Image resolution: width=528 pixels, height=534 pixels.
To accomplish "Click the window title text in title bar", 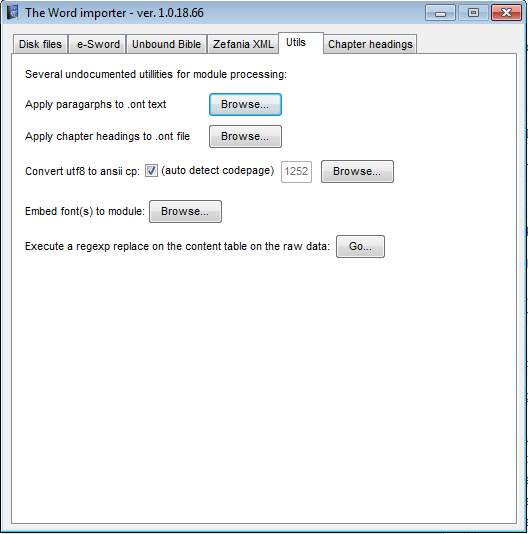I will click(x=114, y=13).
